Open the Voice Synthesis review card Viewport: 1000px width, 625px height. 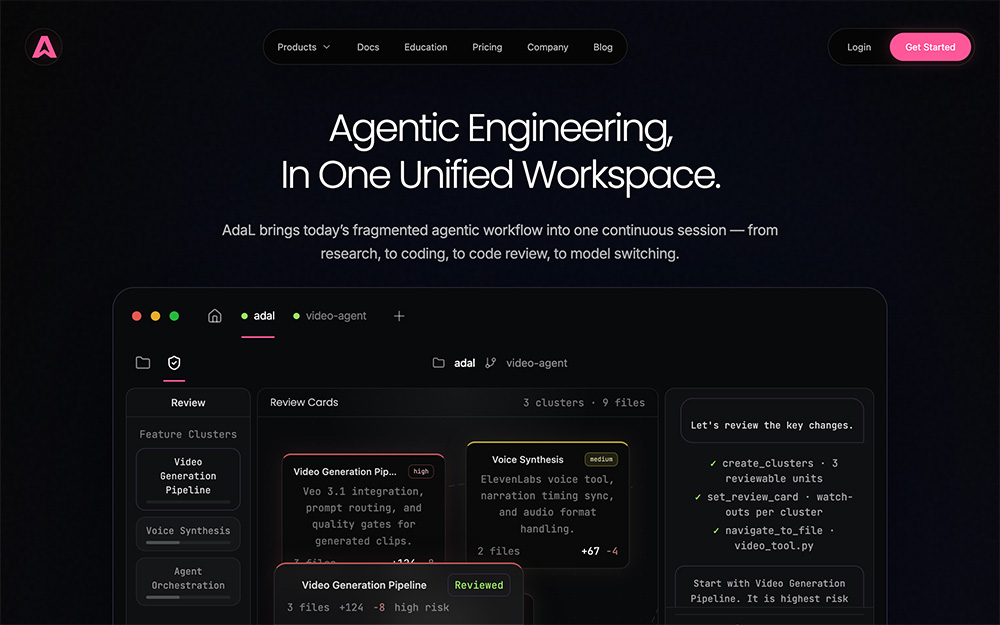click(548, 504)
